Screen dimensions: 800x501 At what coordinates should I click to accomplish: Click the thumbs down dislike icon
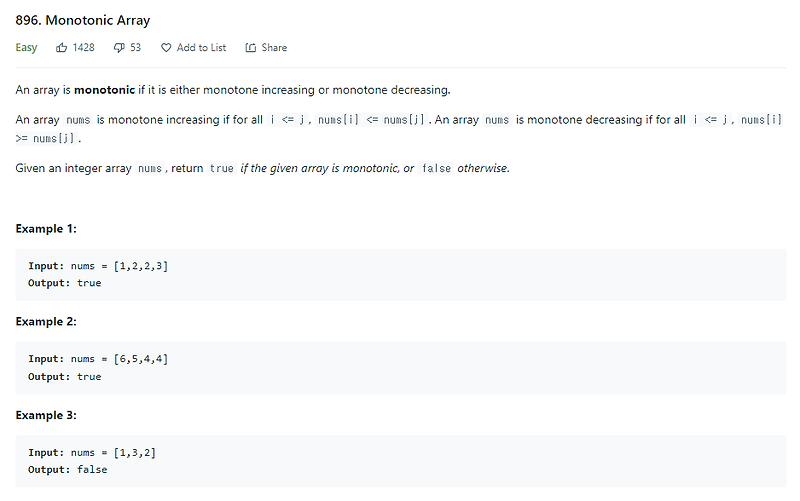[x=119, y=48]
